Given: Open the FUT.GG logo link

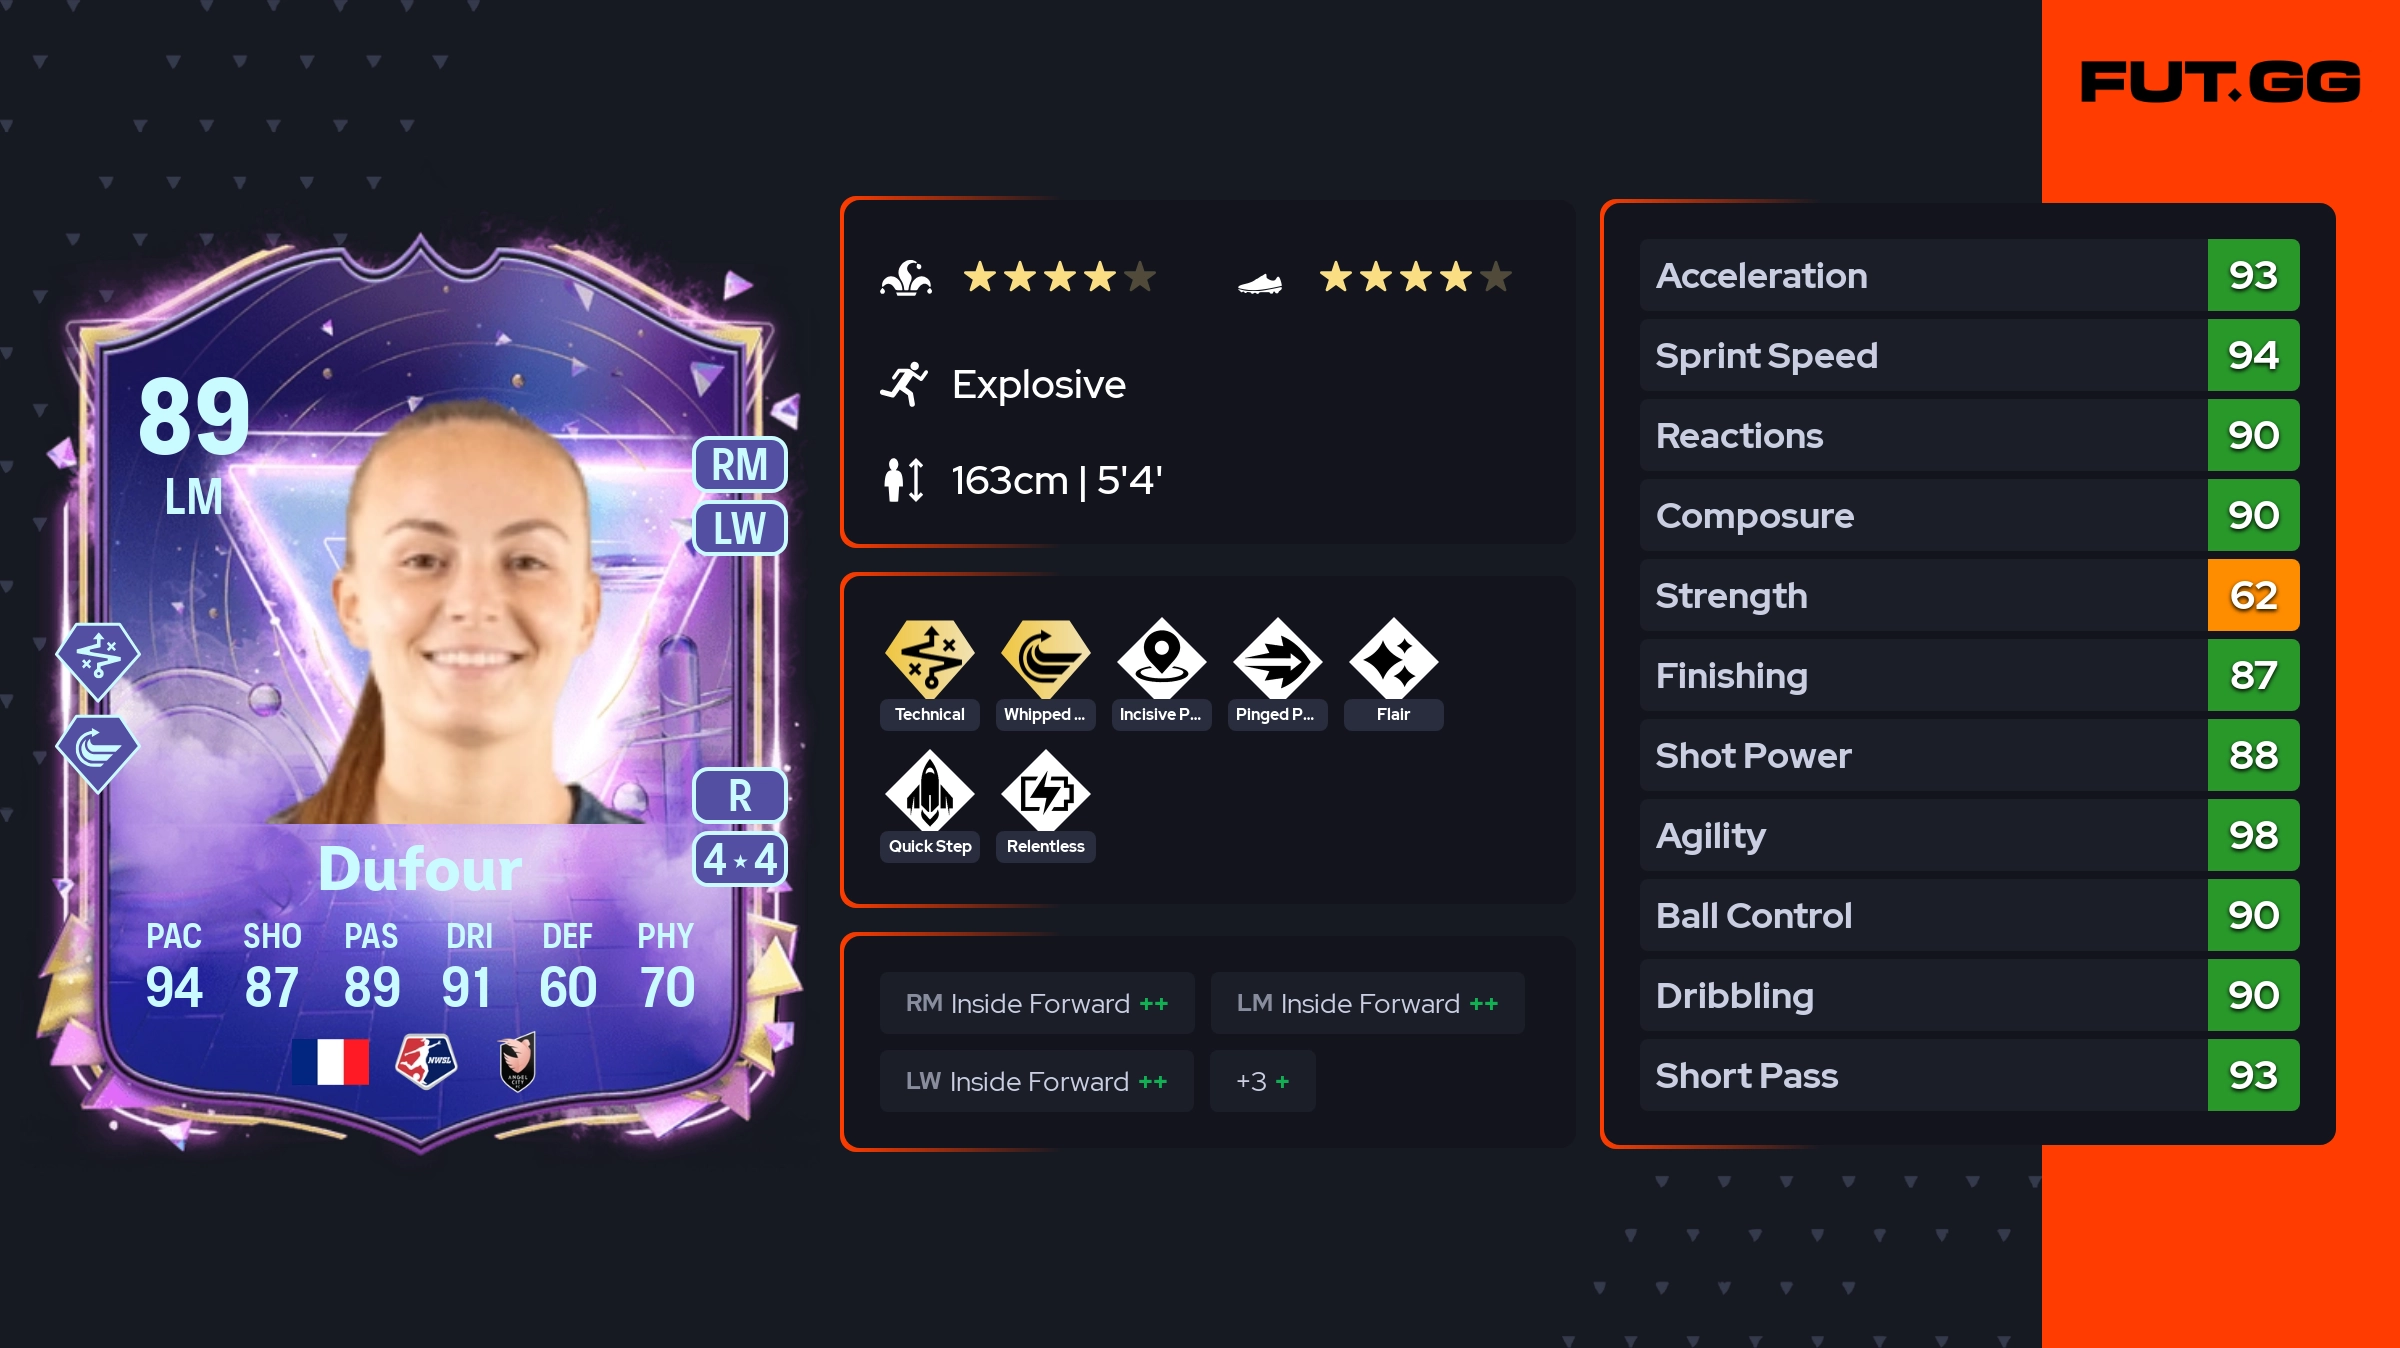Looking at the screenshot, I should click(2220, 82).
